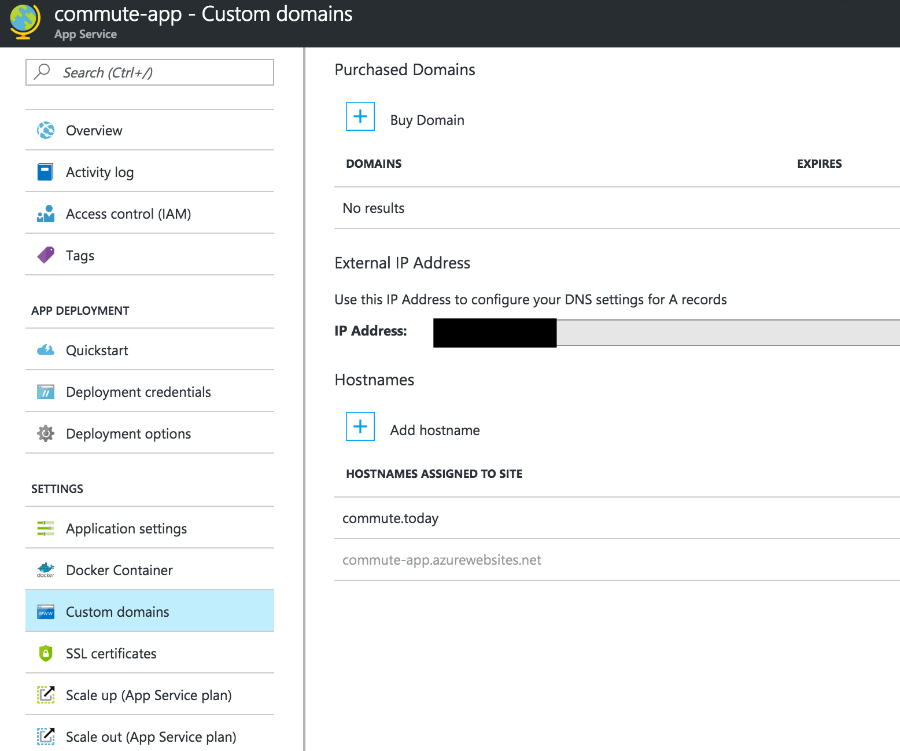Click the commute-app globe icon in header
The height and width of the screenshot is (751, 900).
(25, 22)
